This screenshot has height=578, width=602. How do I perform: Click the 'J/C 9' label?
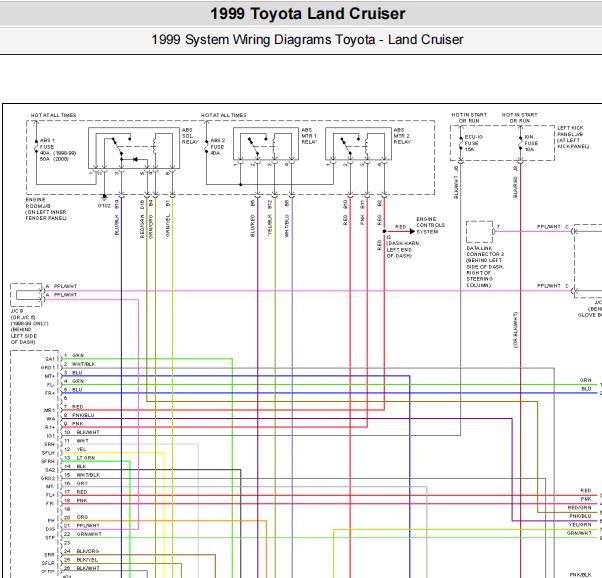pos(17,311)
